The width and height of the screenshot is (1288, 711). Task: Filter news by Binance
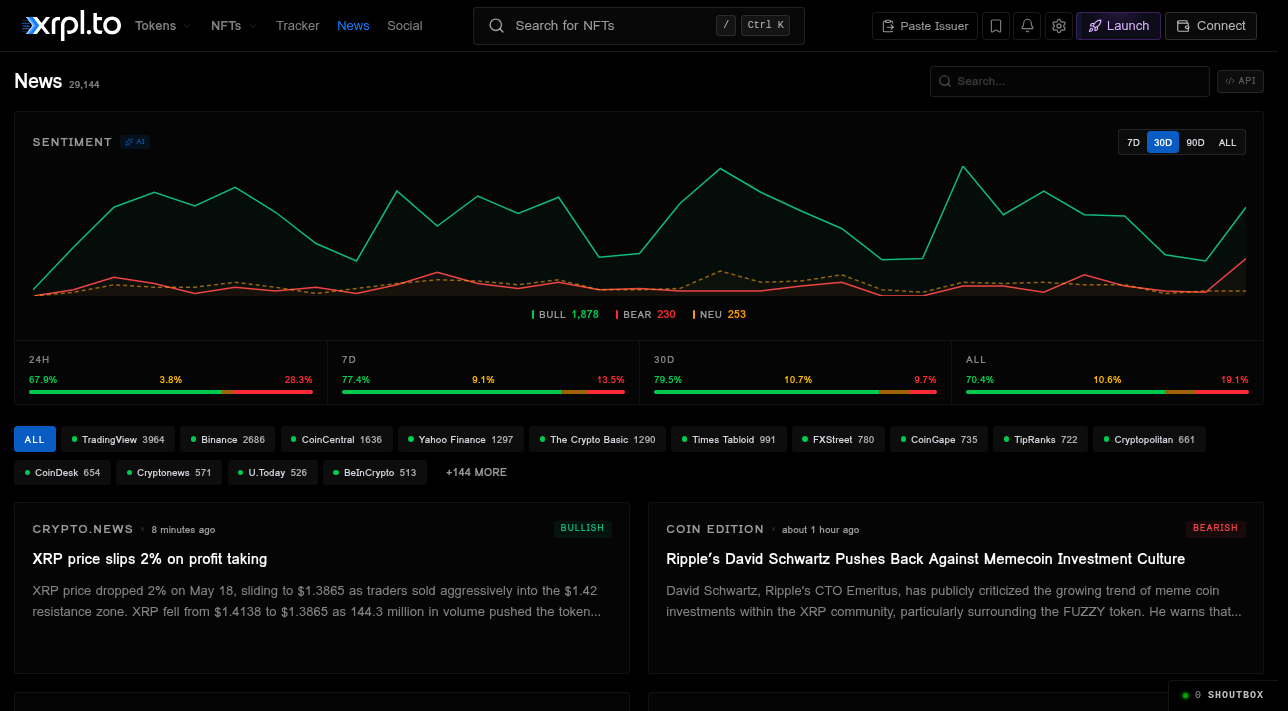[x=228, y=439]
